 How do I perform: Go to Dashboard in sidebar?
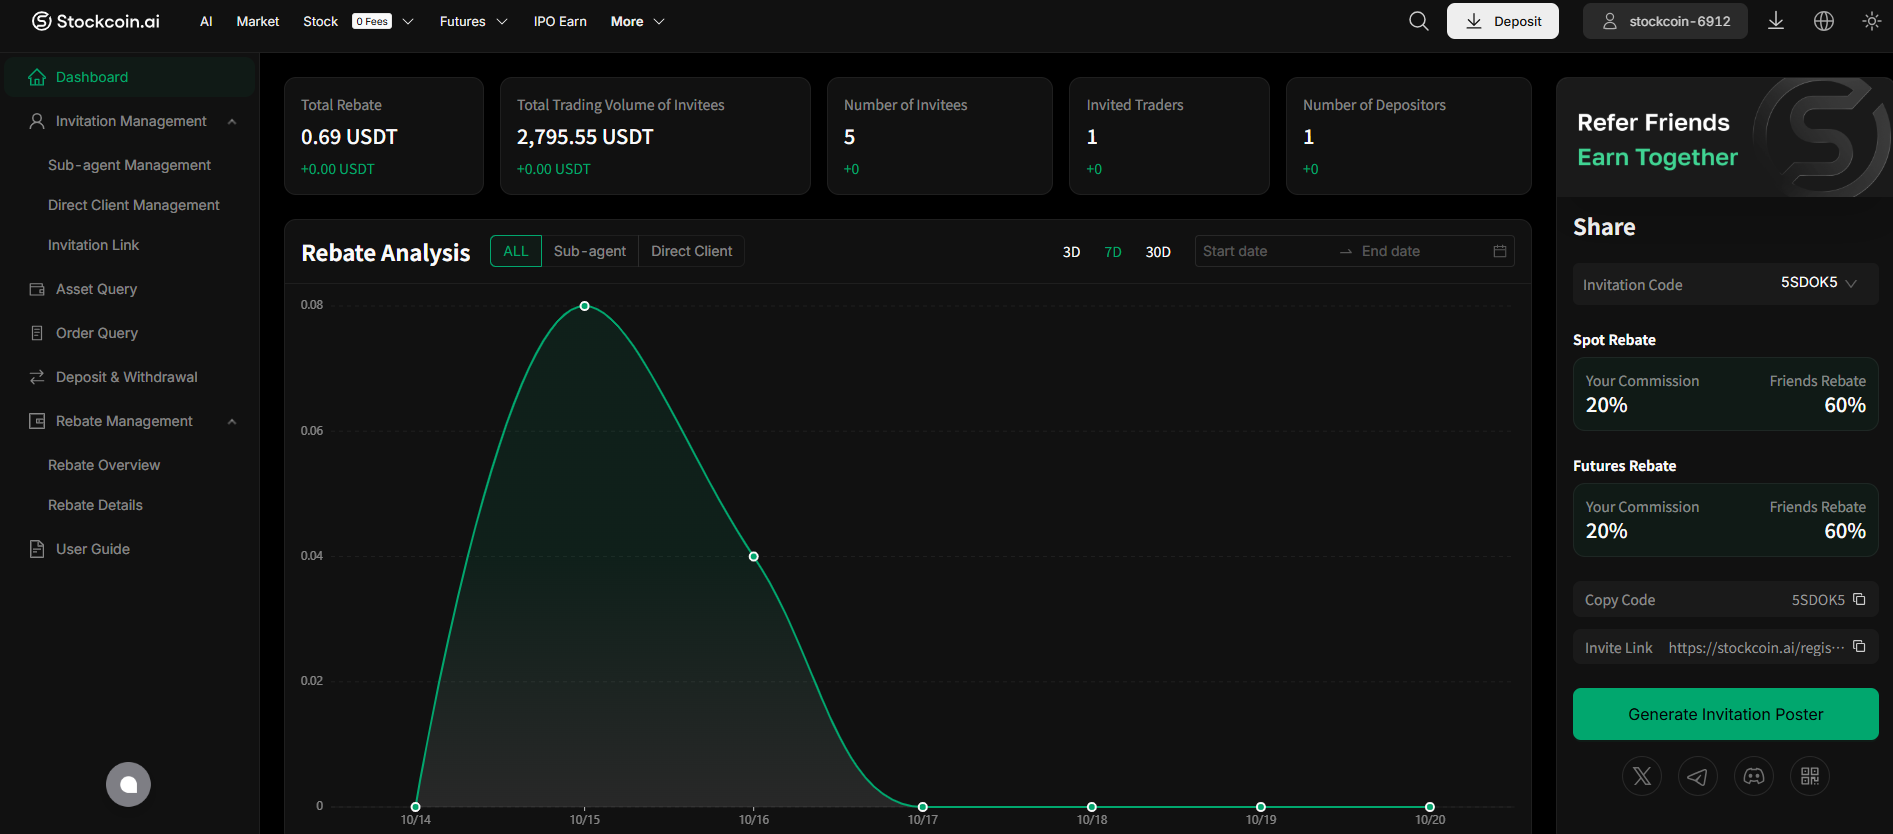pyautogui.click(x=130, y=77)
